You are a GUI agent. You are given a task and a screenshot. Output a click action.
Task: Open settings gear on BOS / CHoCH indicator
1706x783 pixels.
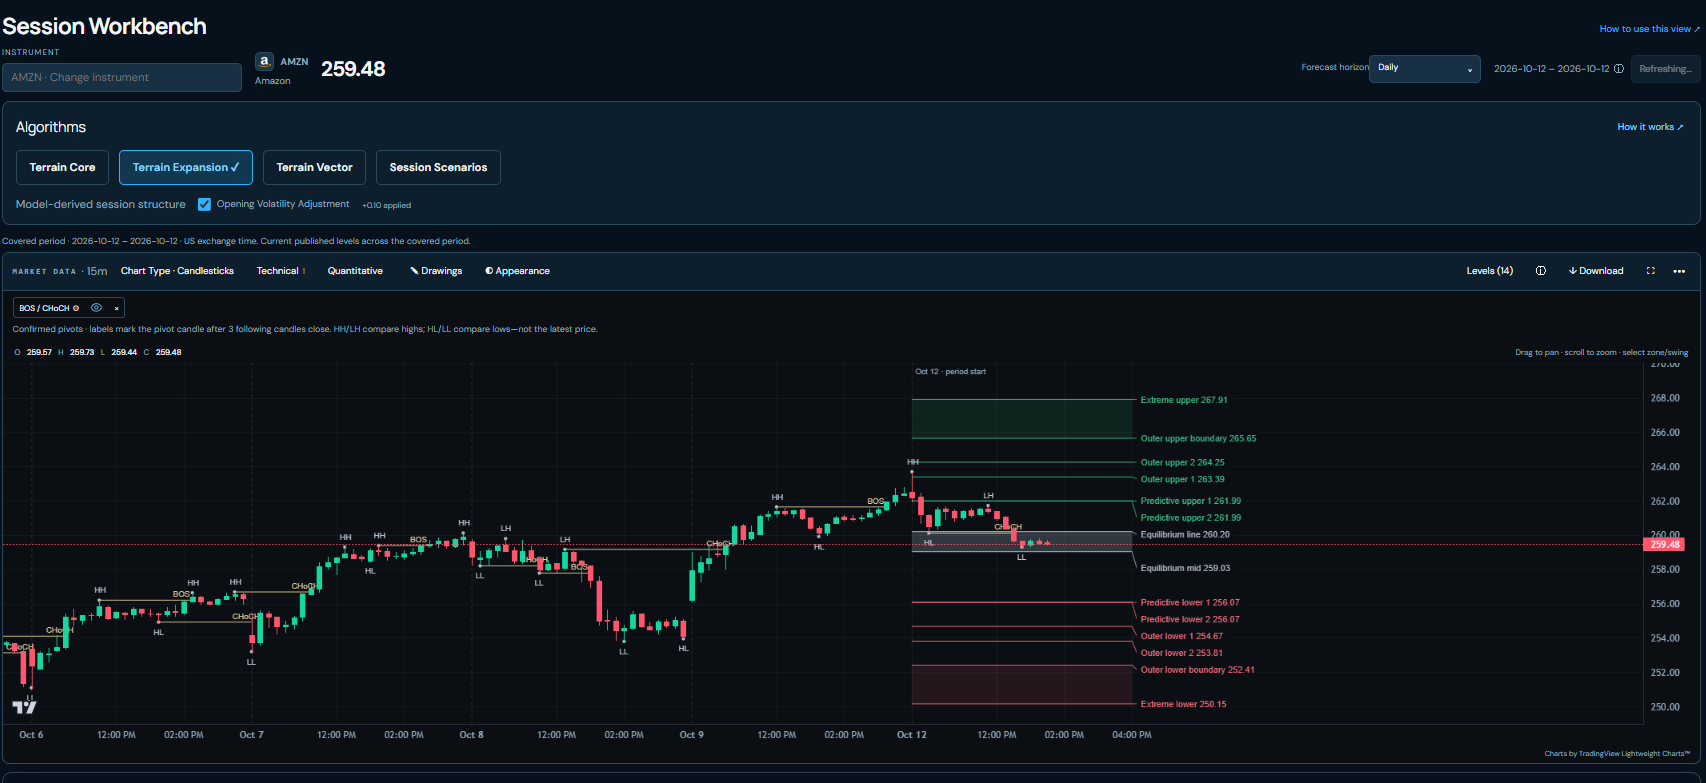point(76,308)
